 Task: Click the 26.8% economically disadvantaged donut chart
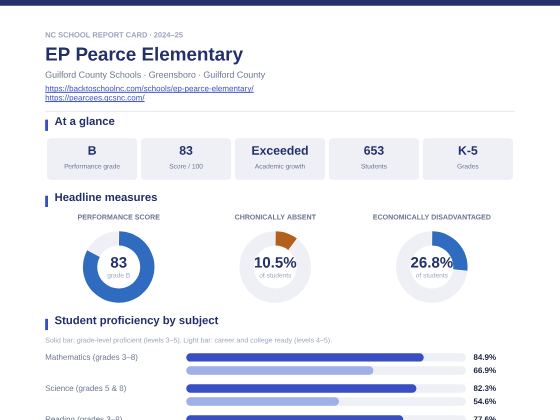pyautogui.click(x=431, y=267)
